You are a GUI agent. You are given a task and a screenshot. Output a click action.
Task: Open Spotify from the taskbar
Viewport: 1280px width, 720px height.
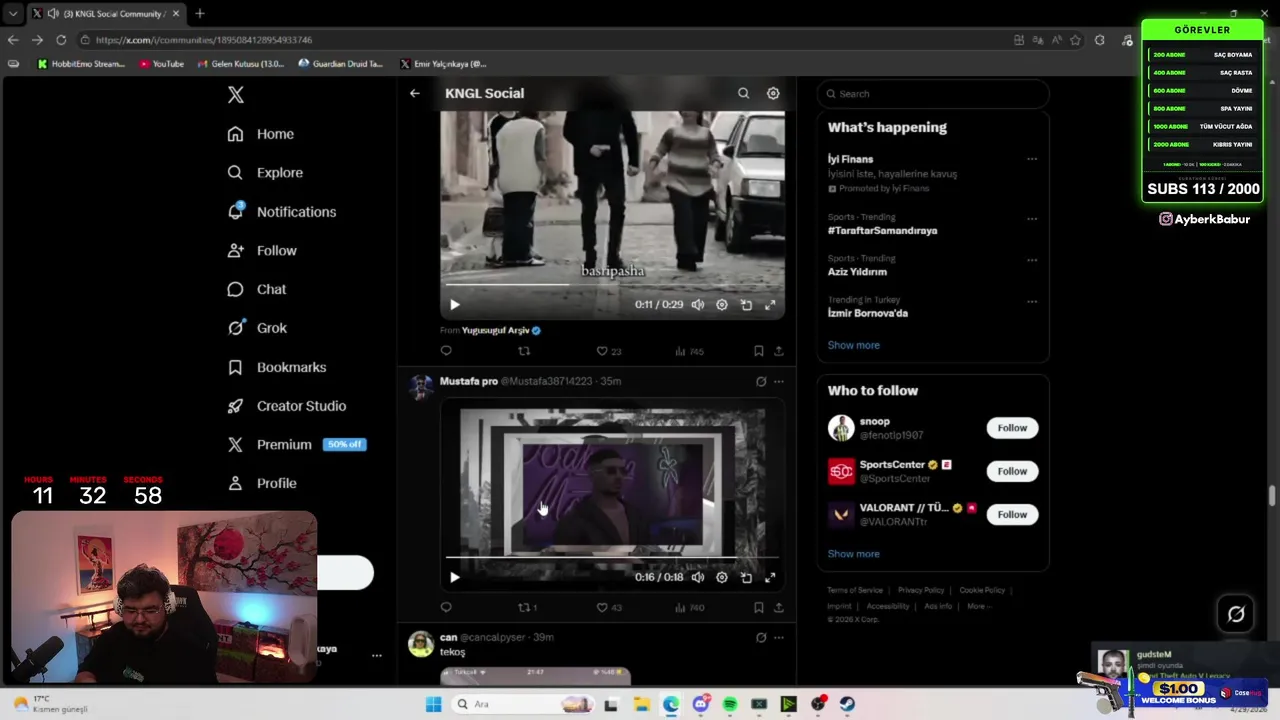tap(730, 704)
